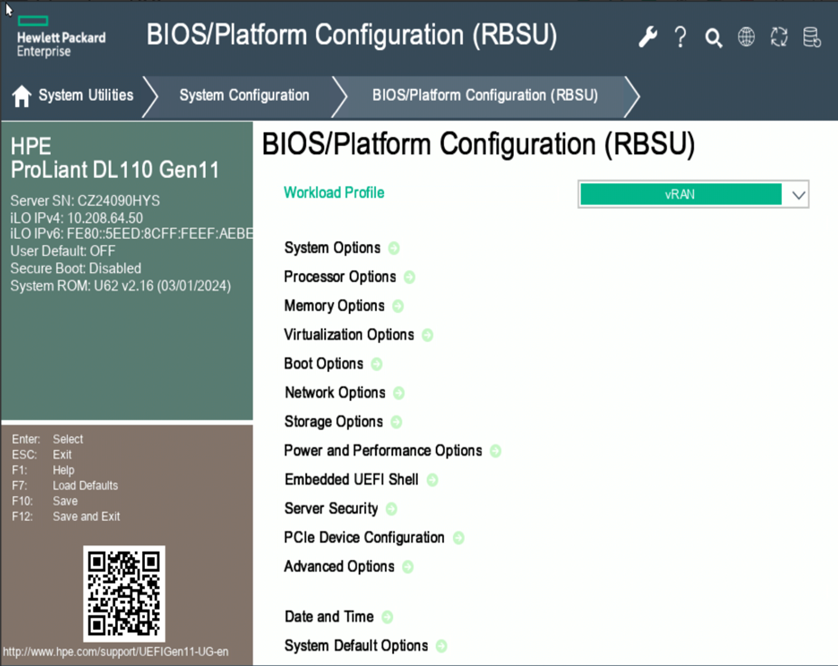Click the arrow icon beside Server Security
Screen dimensions: 838x666
click(392, 509)
